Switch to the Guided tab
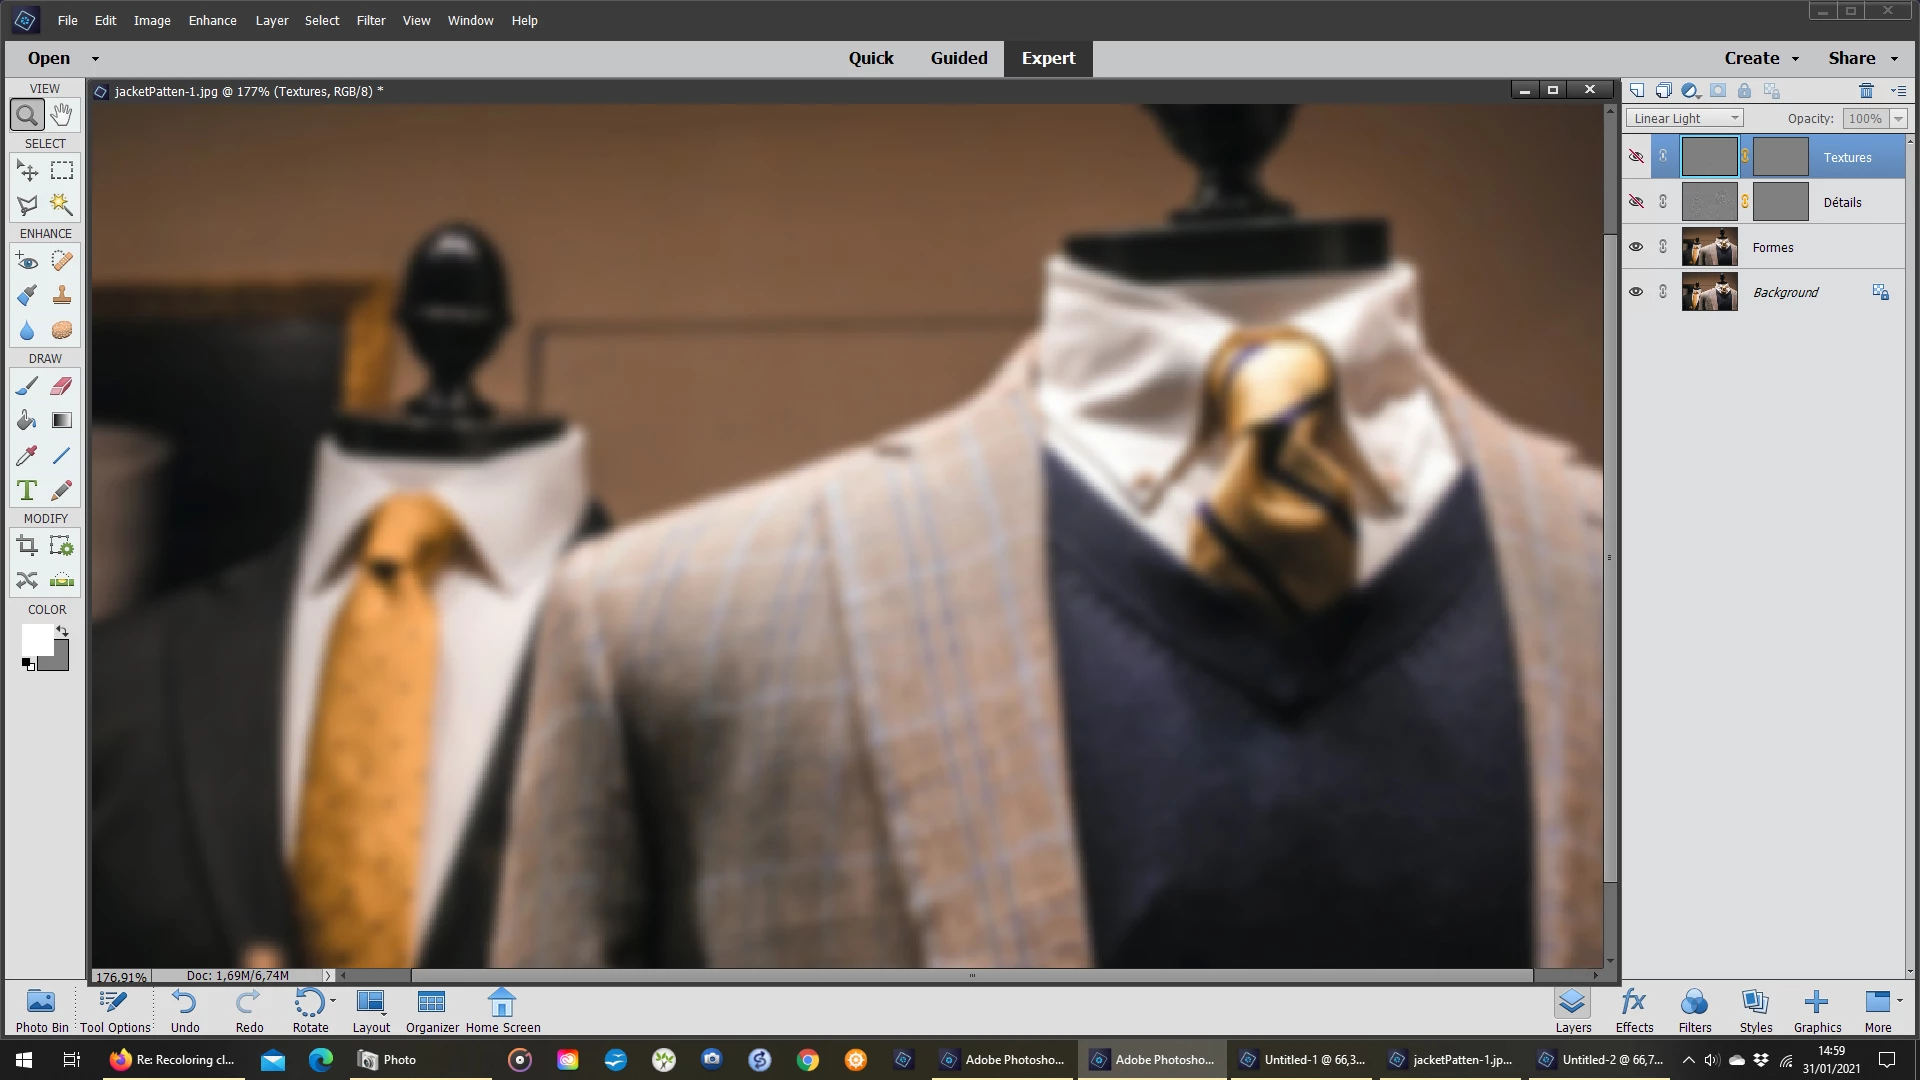The image size is (1920, 1080). [x=958, y=58]
